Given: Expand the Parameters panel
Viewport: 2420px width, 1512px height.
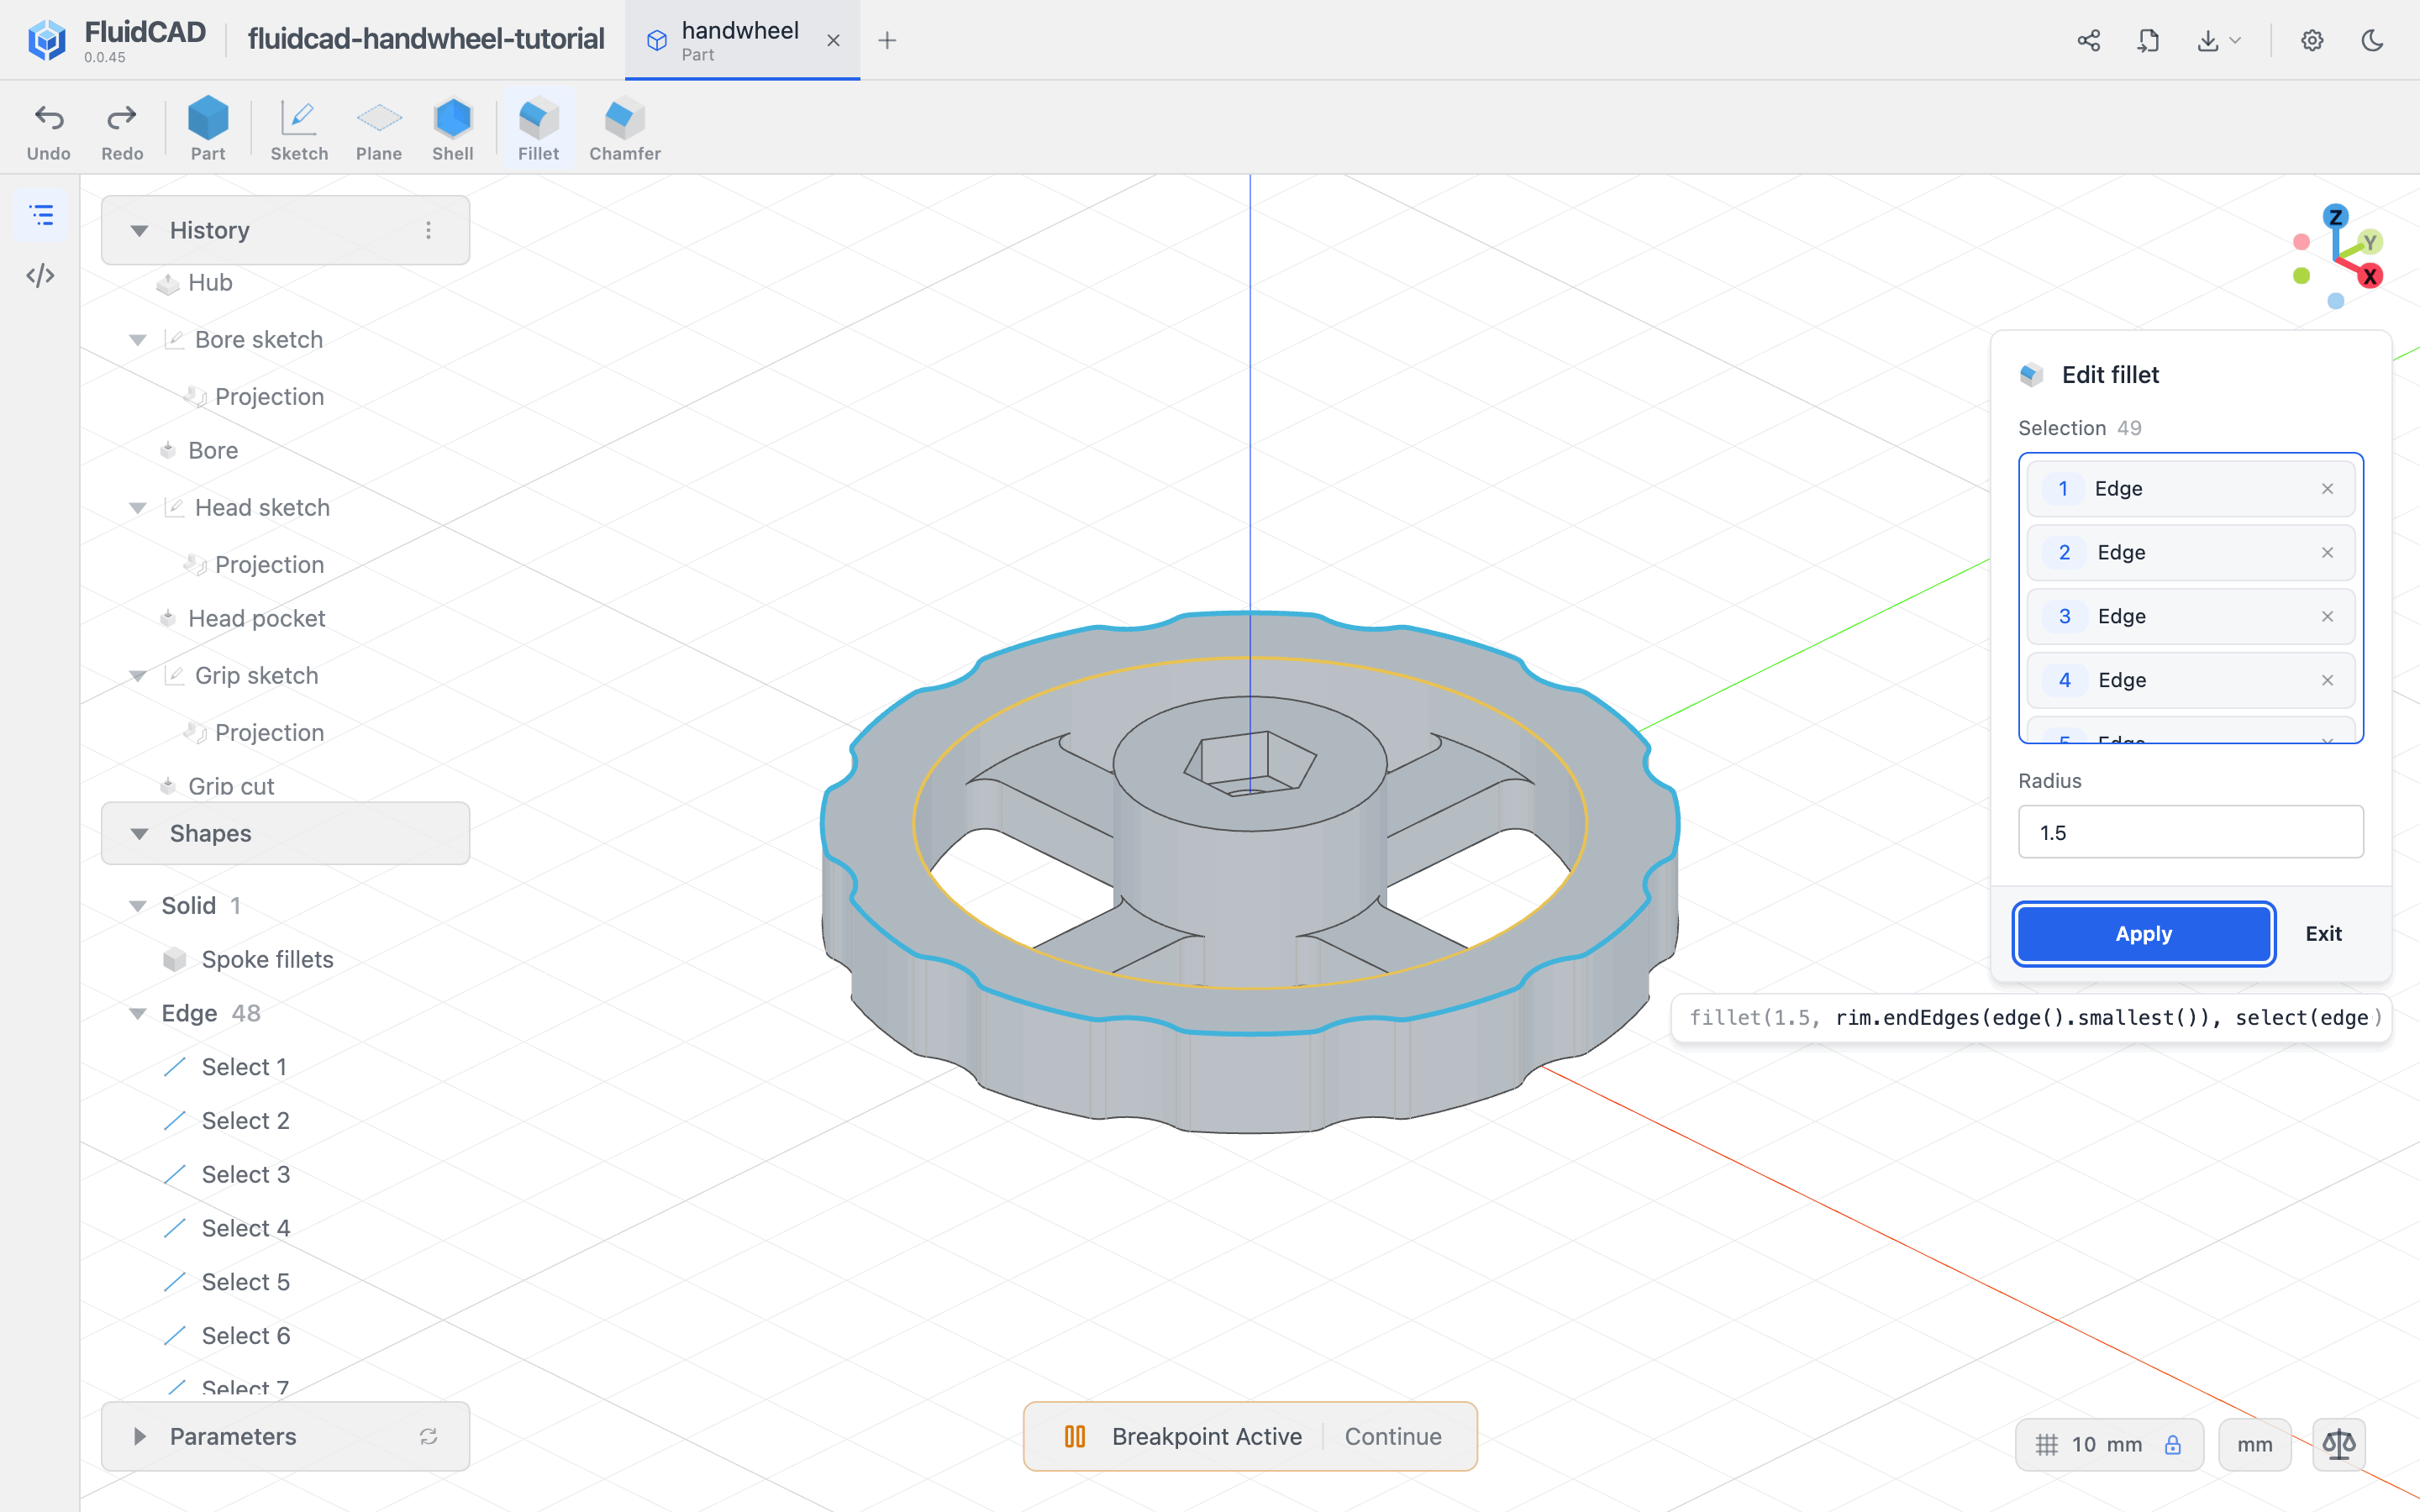Looking at the screenshot, I should (139, 1436).
